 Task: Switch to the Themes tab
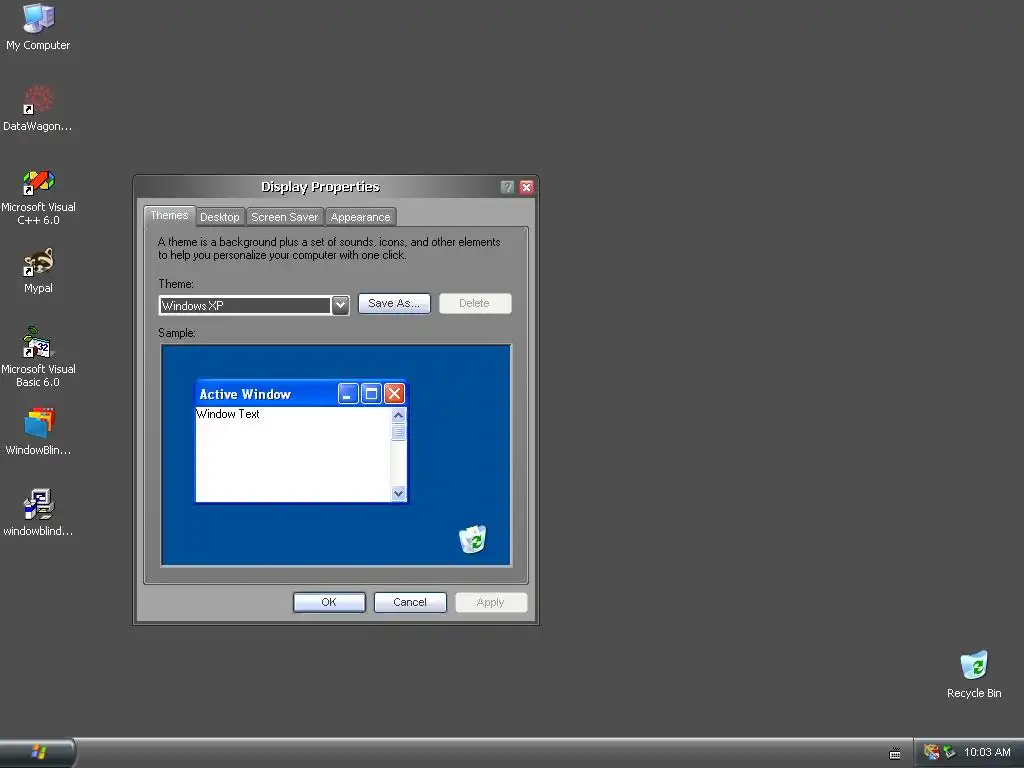(169, 216)
